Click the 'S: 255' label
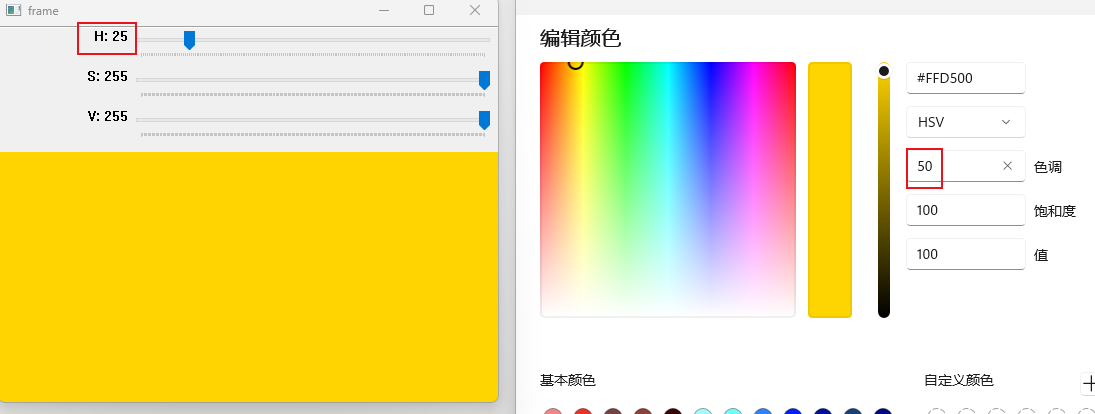Screen dimensions: 1095x414 point(108,77)
